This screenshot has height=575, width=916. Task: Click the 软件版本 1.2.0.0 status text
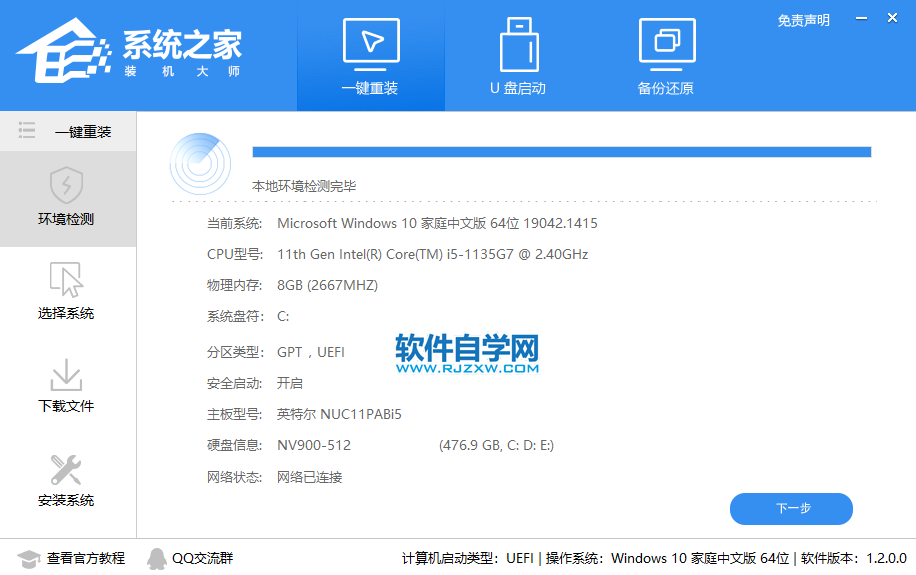click(x=853, y=559)
